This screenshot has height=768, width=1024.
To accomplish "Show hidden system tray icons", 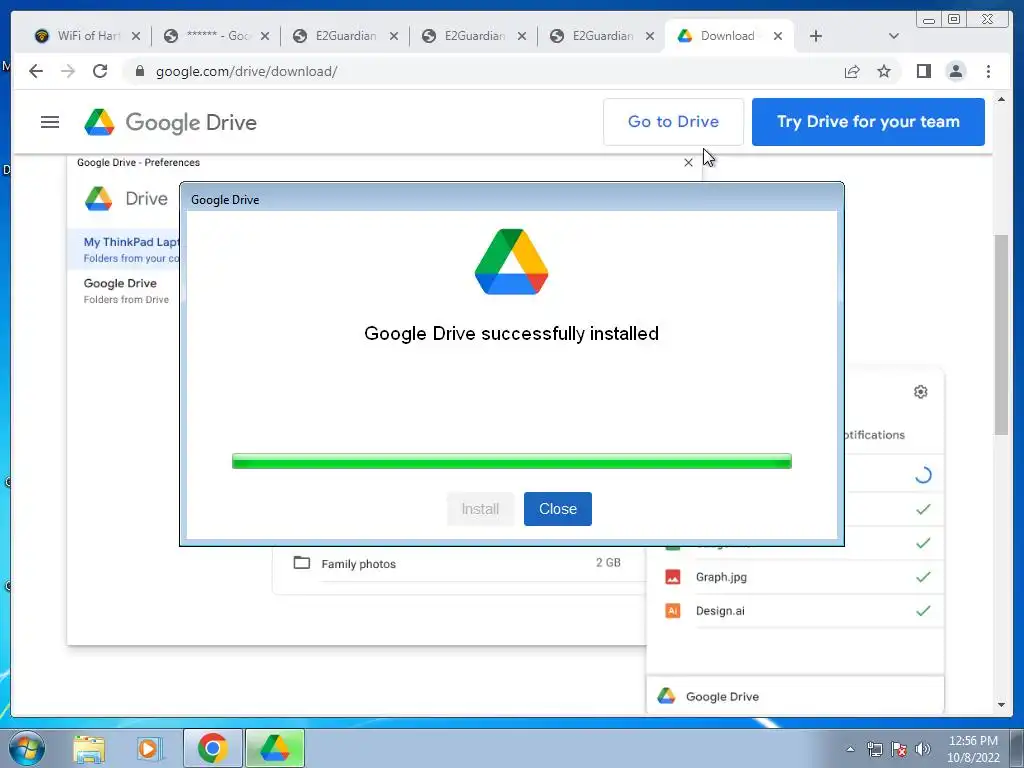I will [850, 749].
